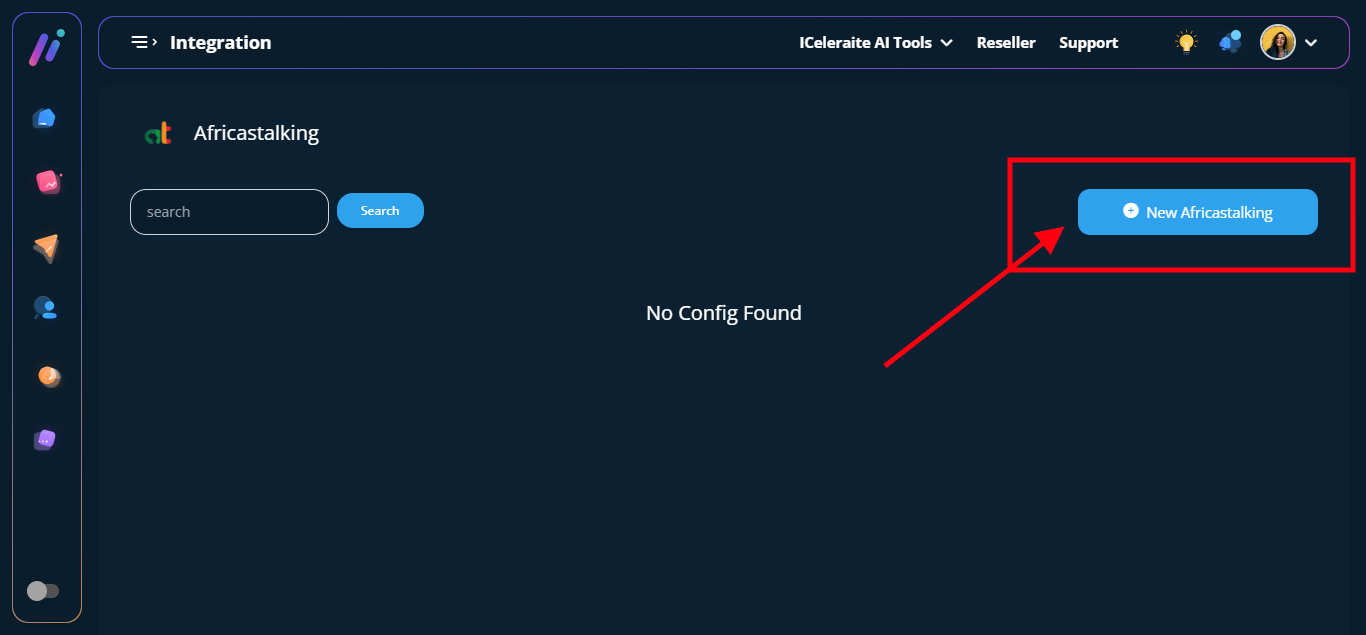Collapse the sidebar using the hamburger menu icon
Screen dimensions: 1366x635
(x=144, y=43)
